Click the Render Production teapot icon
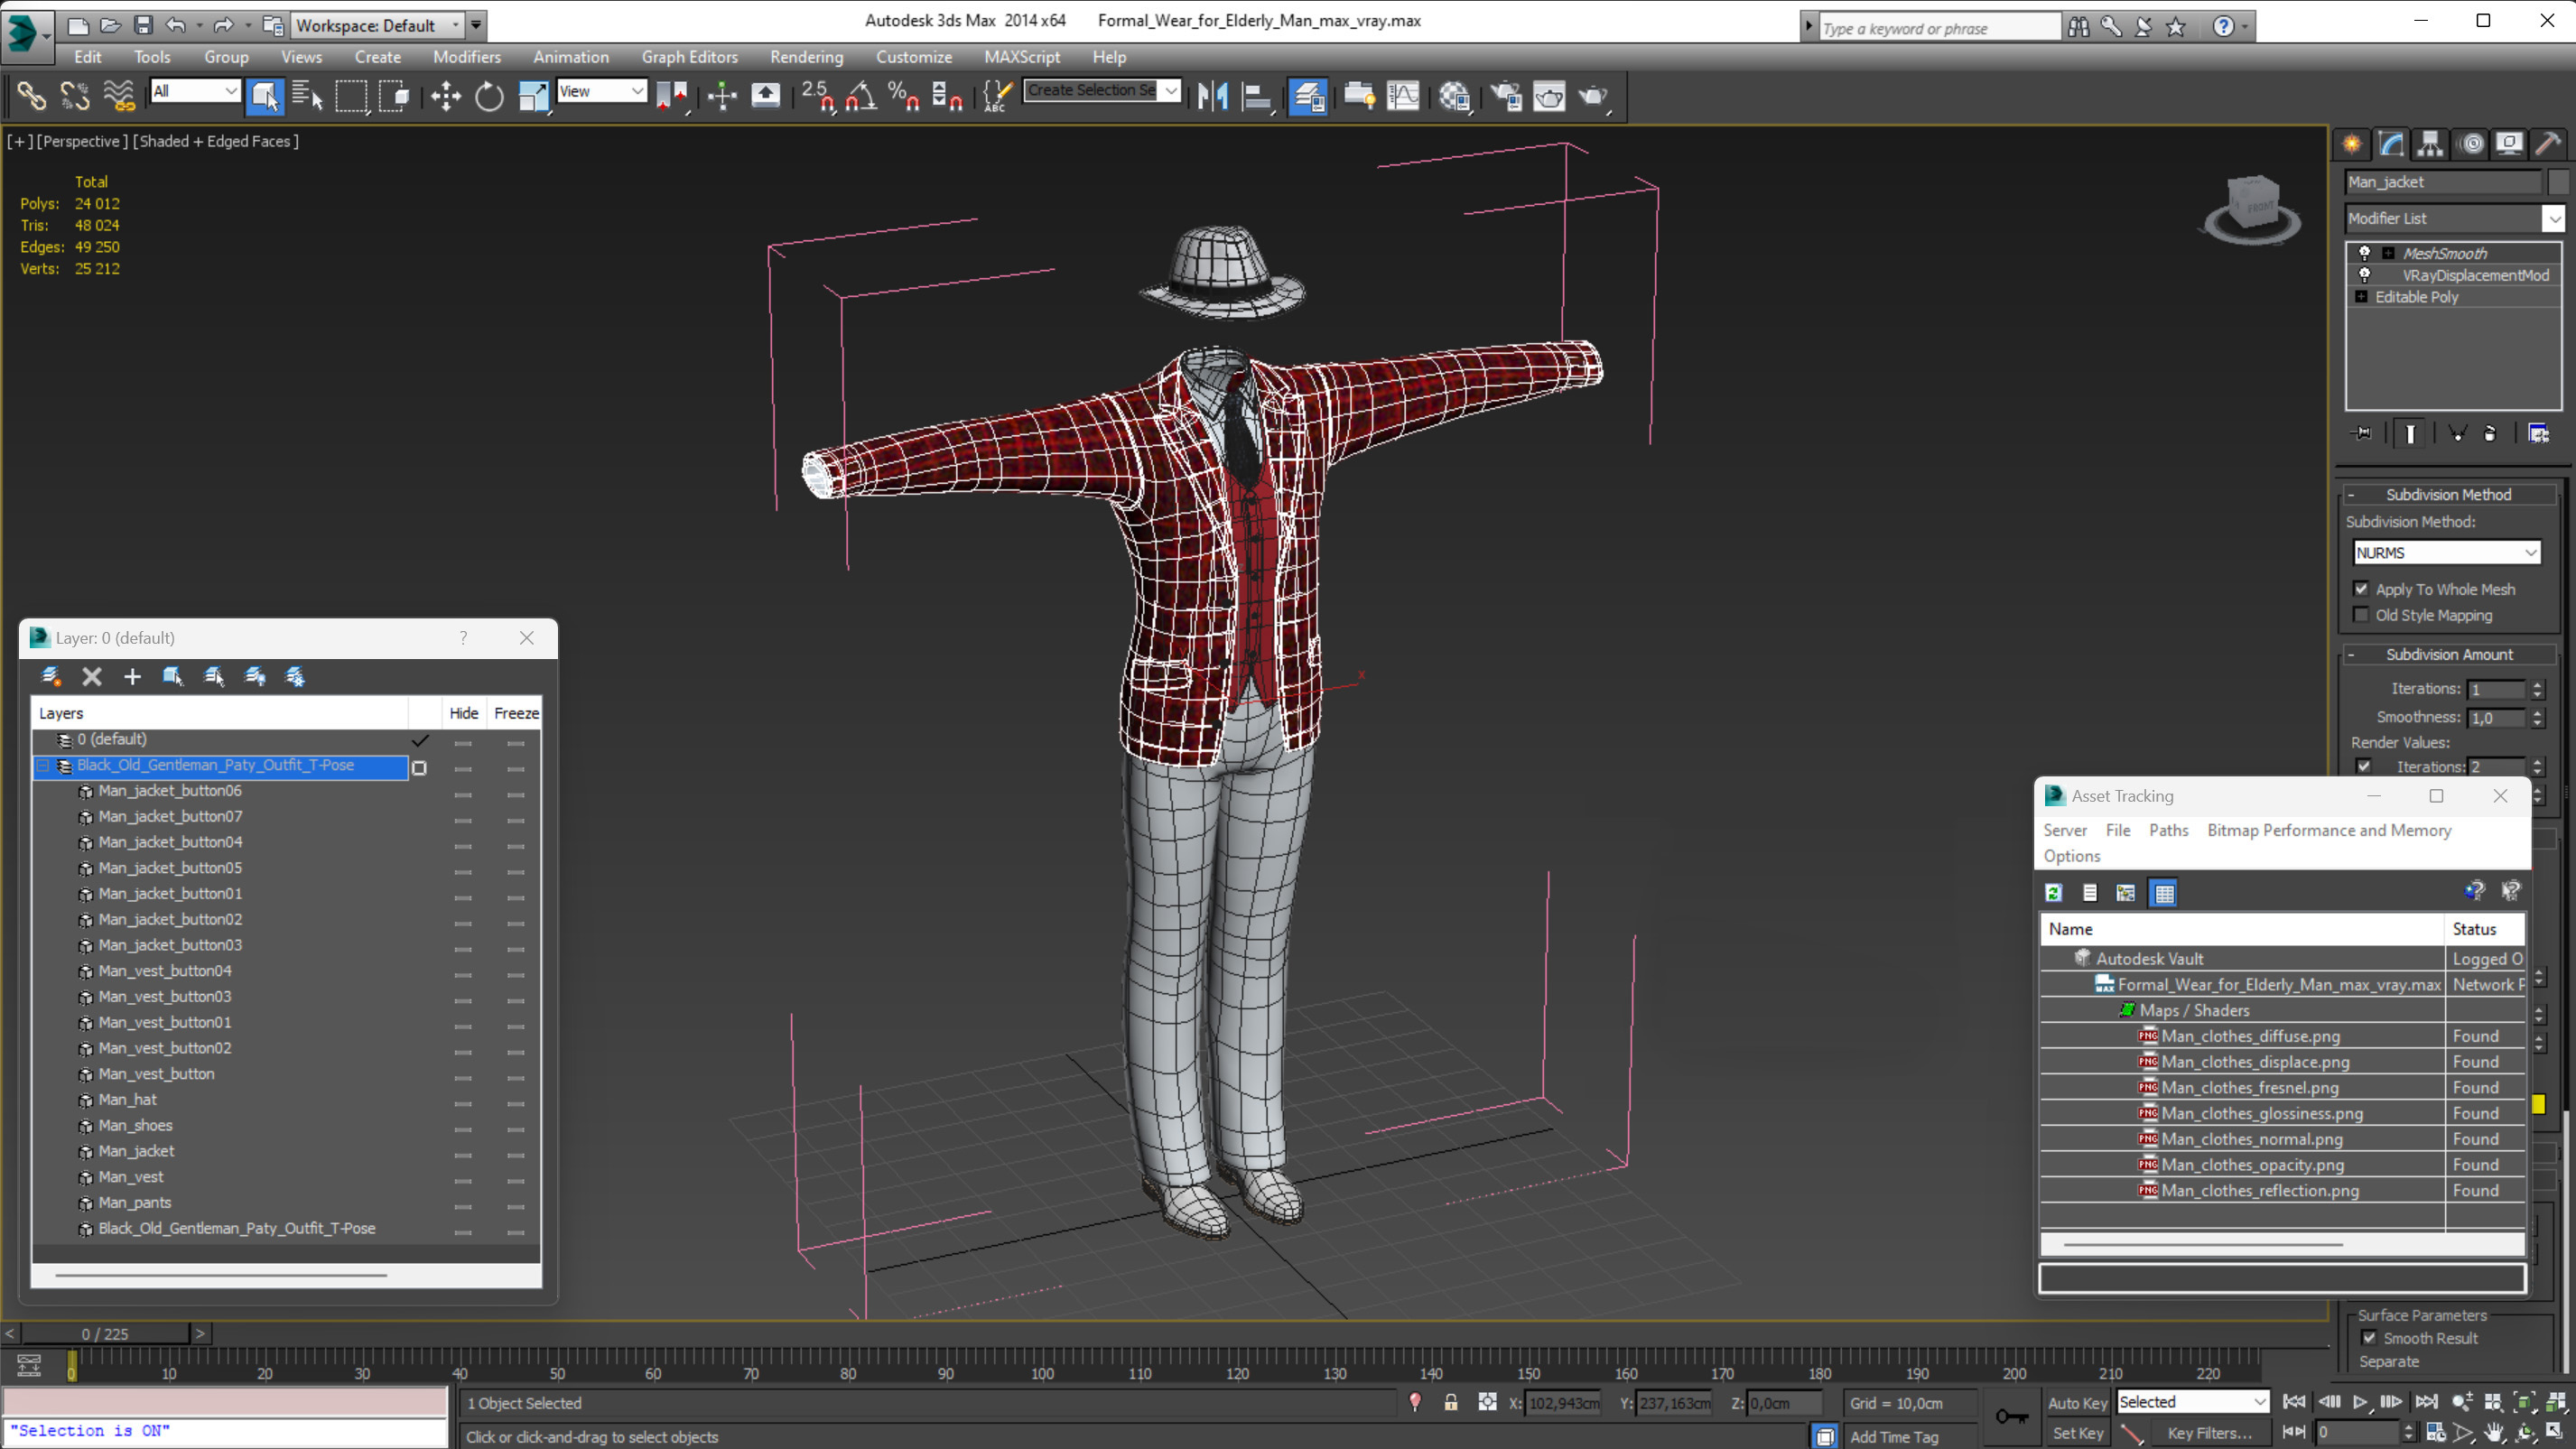The image size is (2576, 1449). pyautogui.click(x=1593, y=96)
